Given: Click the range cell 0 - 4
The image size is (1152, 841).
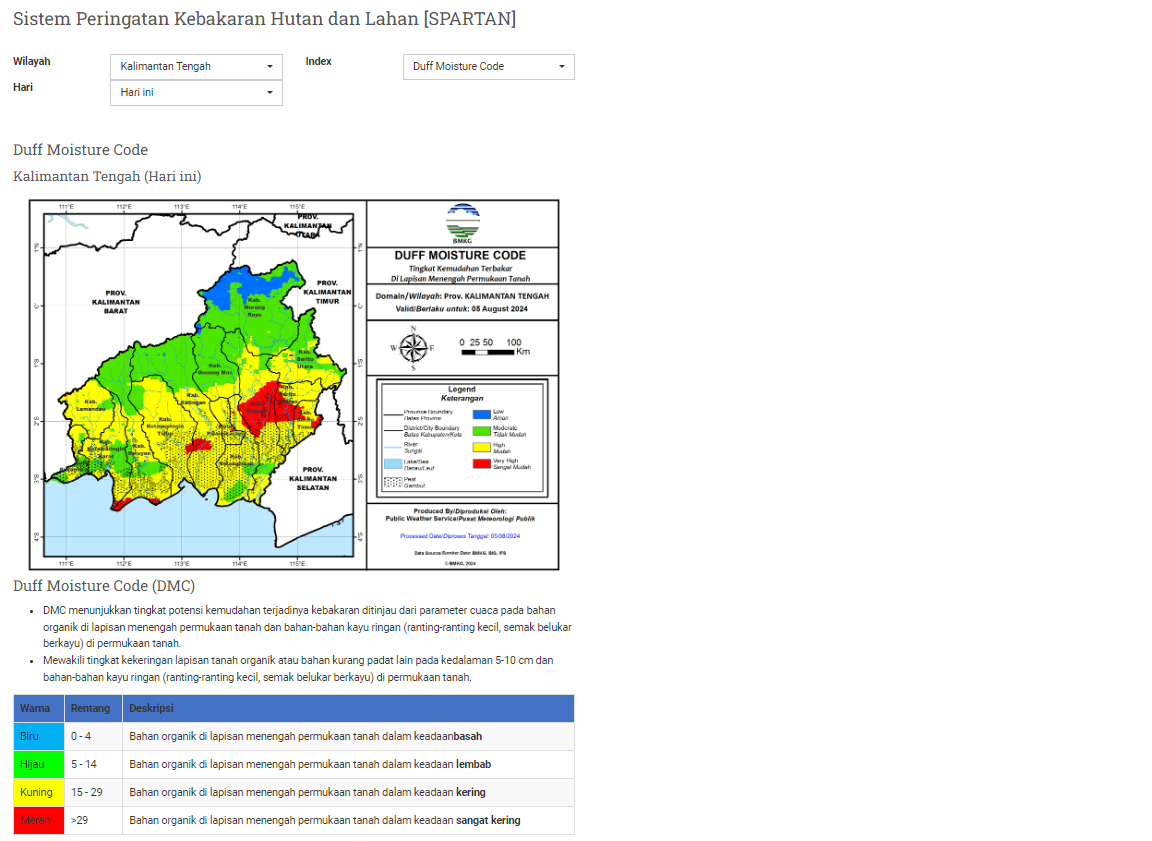Looking at the screenshot, I should tap(93, 737).
